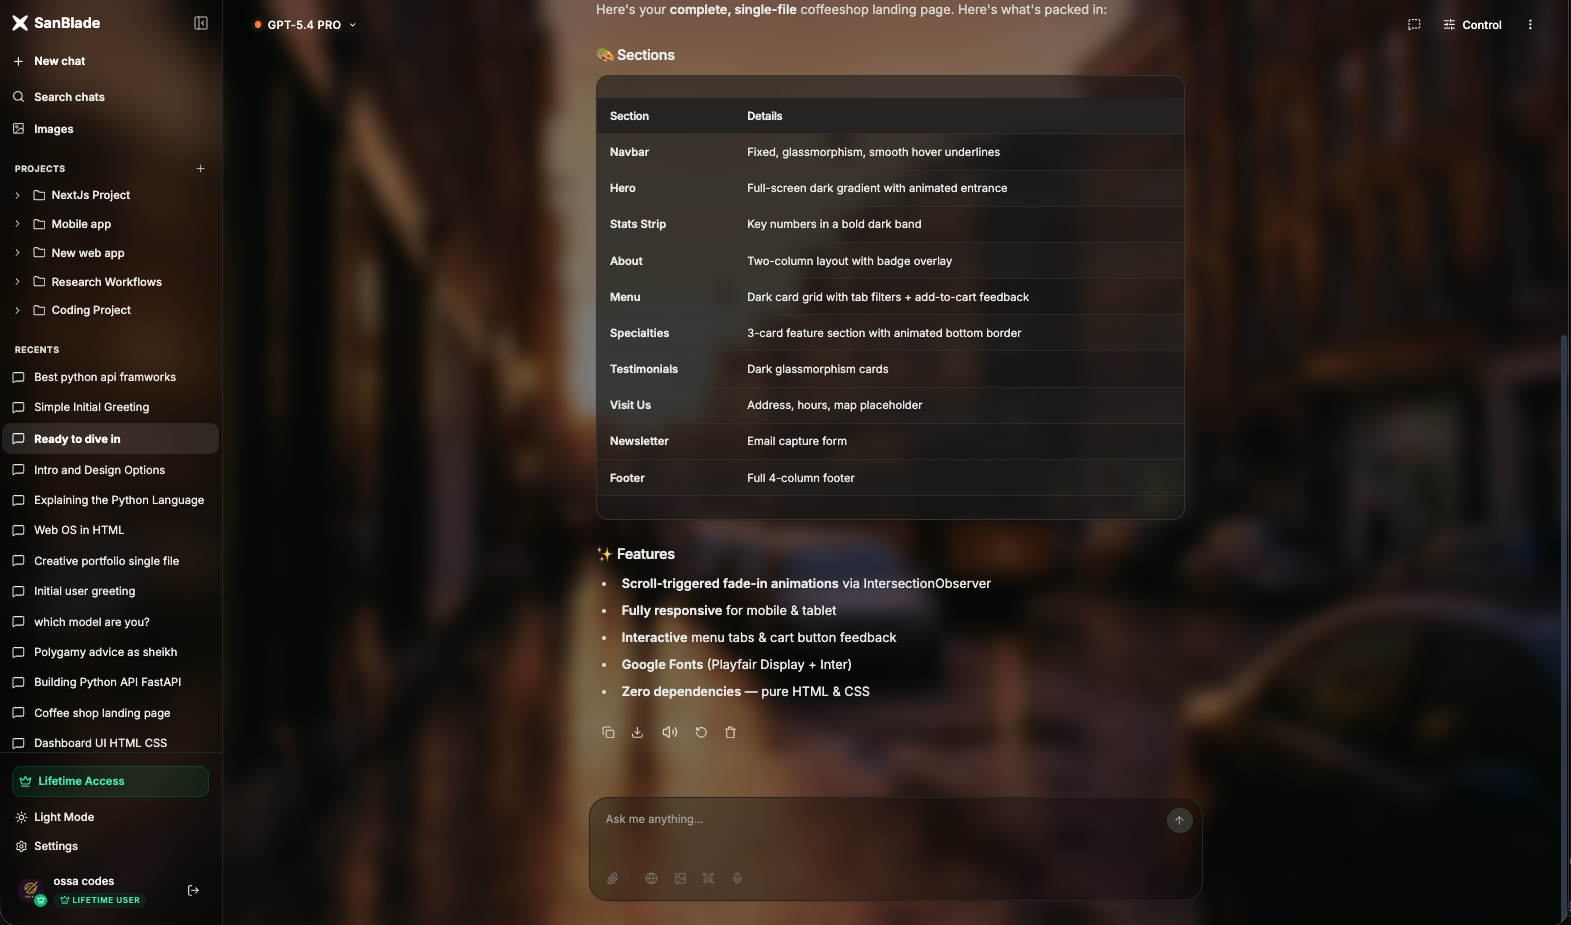Image resolution: width=1571 pixels, height=925 pixels.
Task: Click the ossa codes user avatar
Action: click(x=32, y=889)
